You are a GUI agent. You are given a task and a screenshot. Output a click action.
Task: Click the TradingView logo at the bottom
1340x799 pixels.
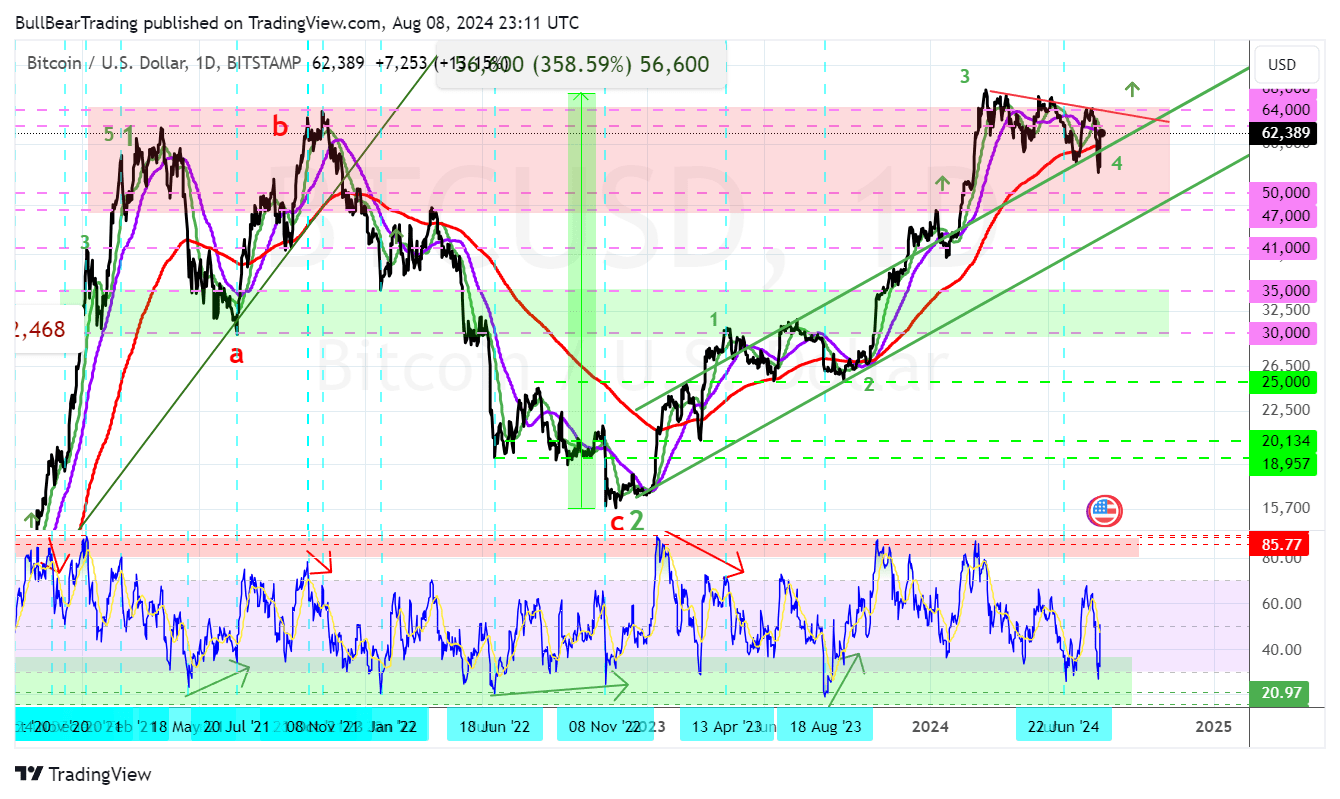click(83, 774)
